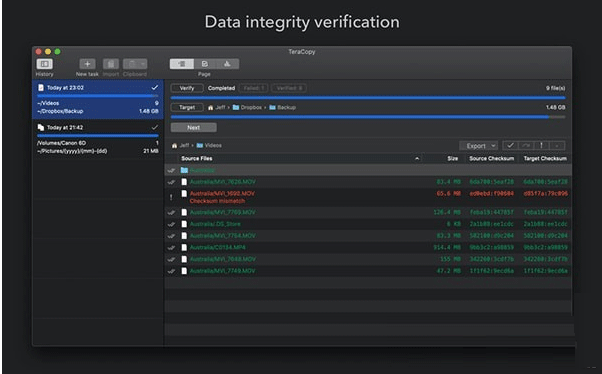The height and width of the screenshot is (374, 602).
Task: Click the Verify button
Action: point(187,88)
